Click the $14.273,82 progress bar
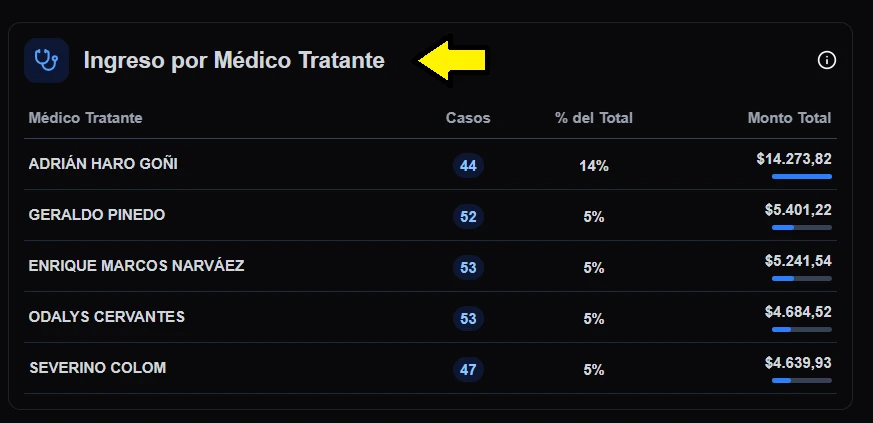The width and height of the screenshot is (873, 423). (801, 176)
